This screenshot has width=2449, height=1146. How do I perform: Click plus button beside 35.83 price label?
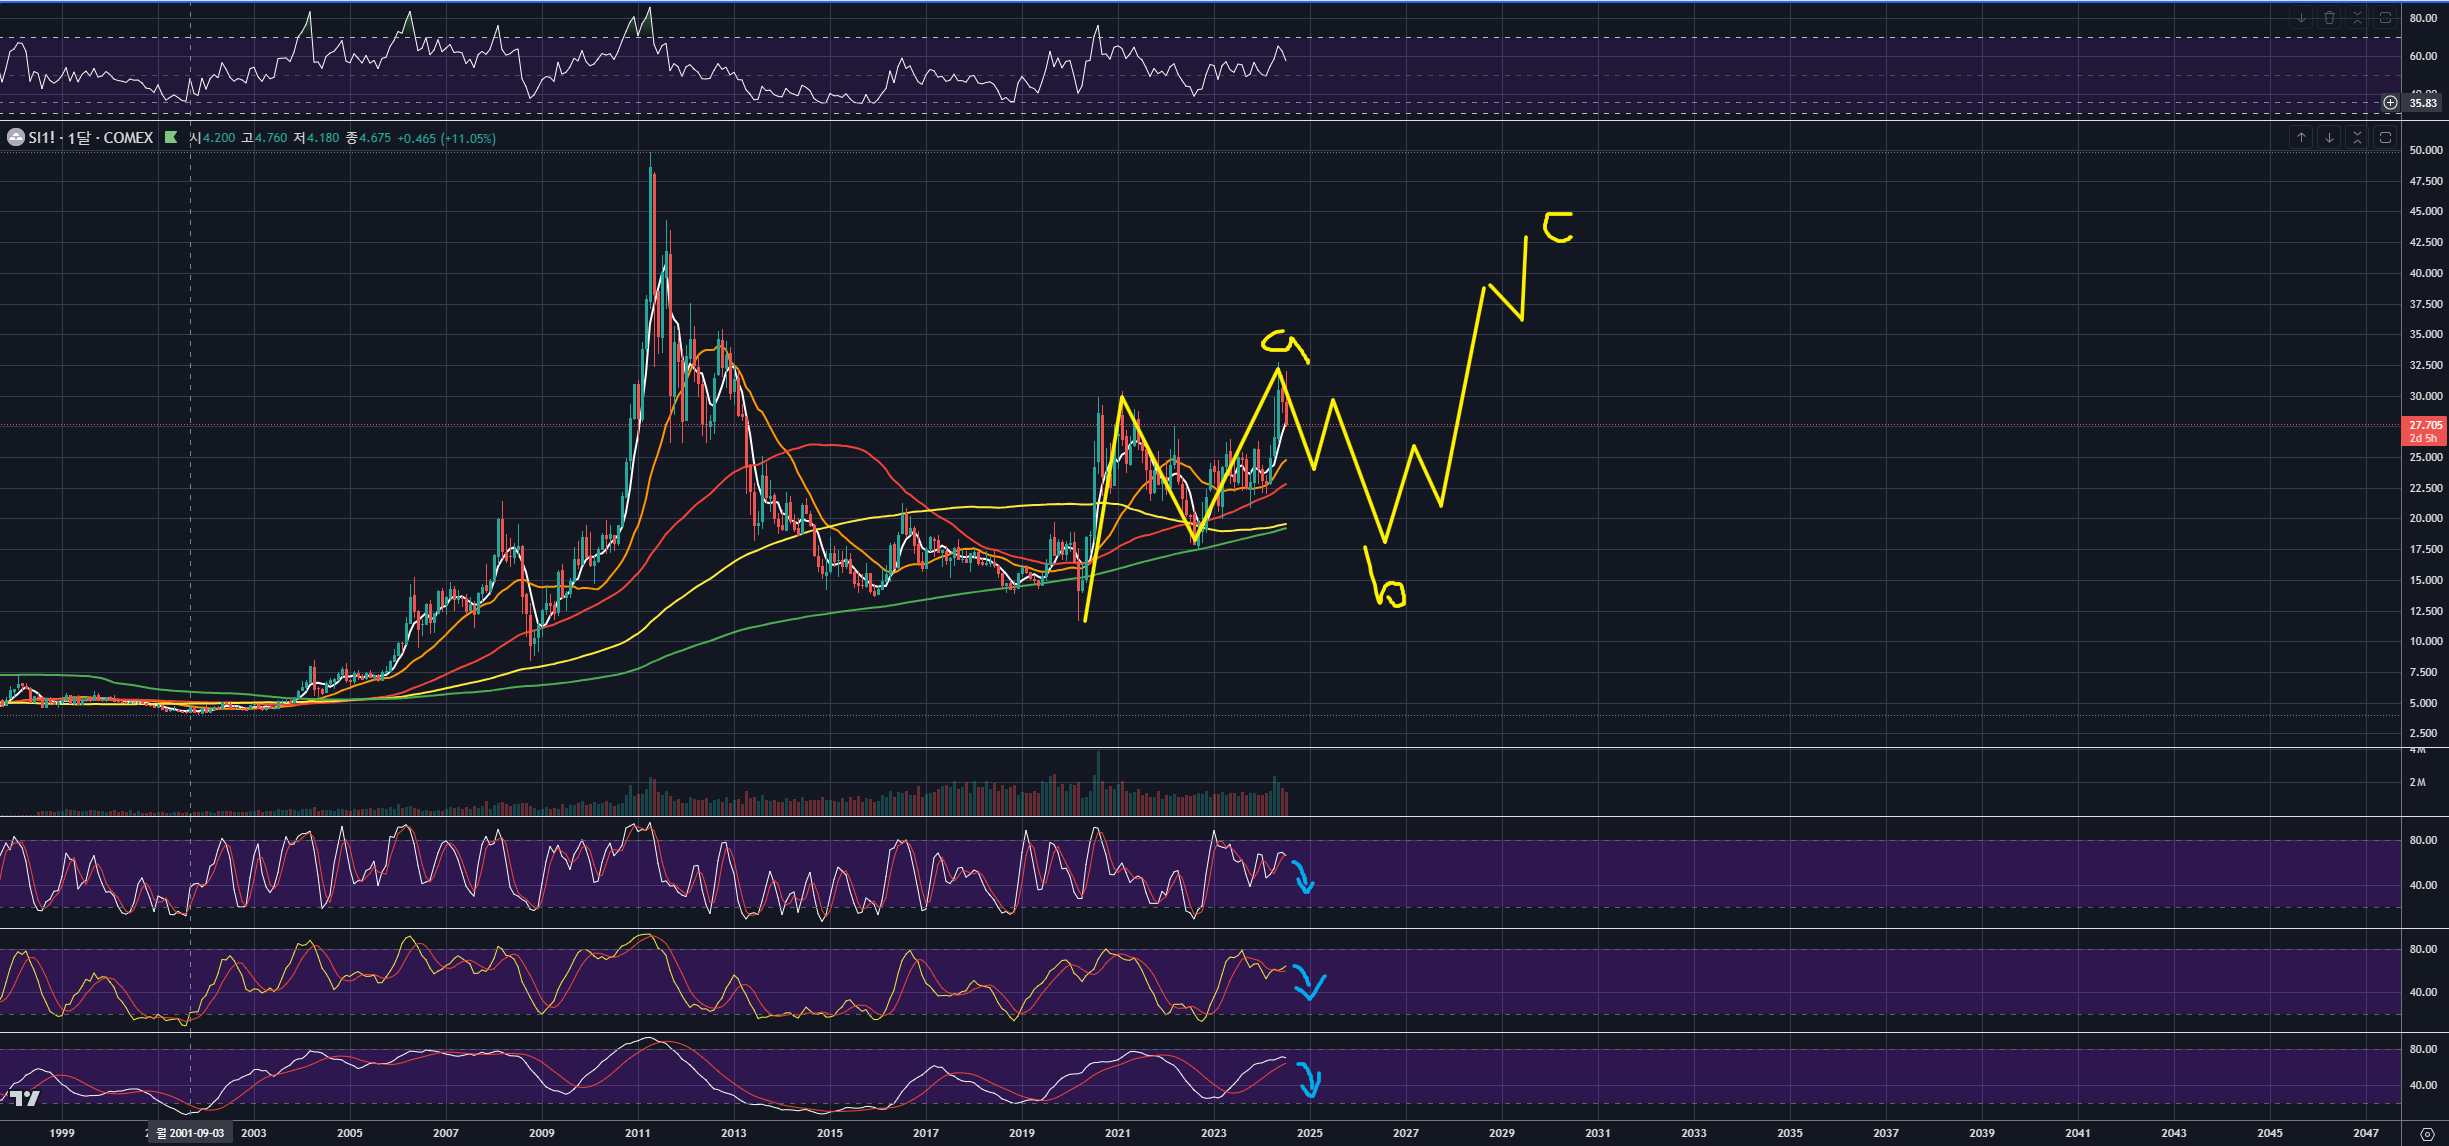click(x=2390, y=103)
